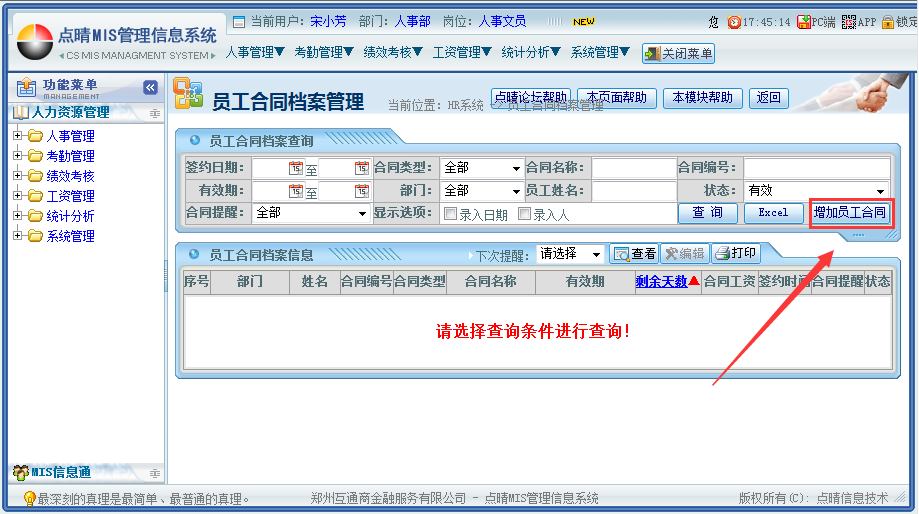
Task: Click the 增加员工合同 button
Action: (x=849, y=213)
